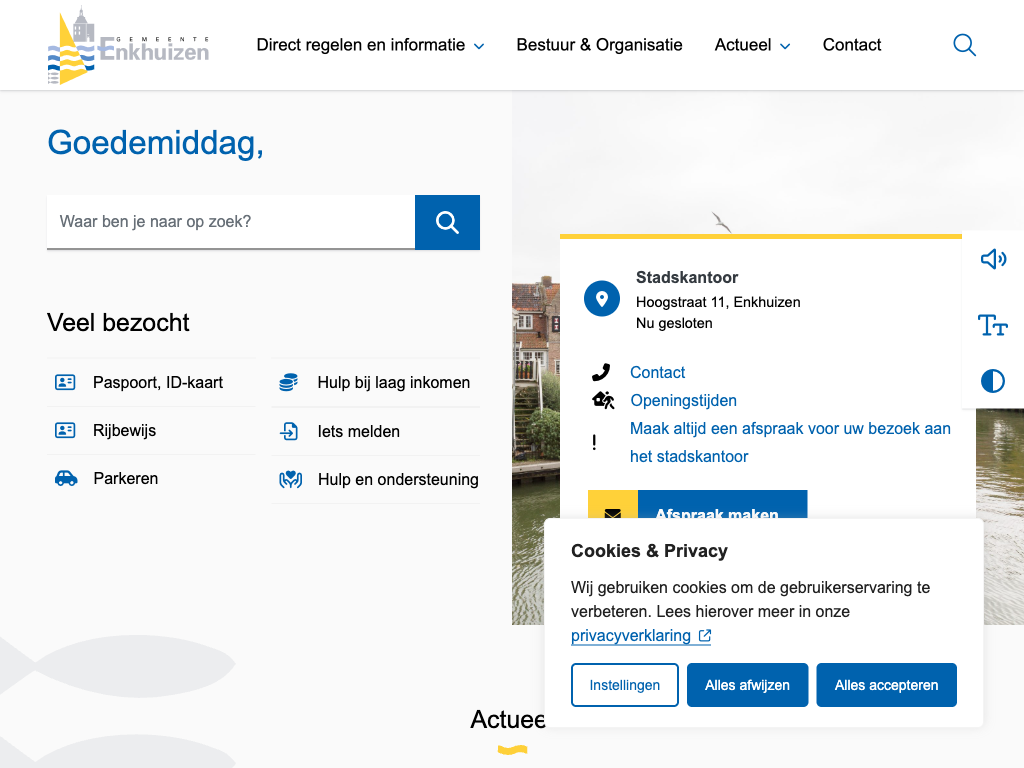Open cookie Instellingen
Viewport: 1024px width, 768px height.
pyautogui.click(x=624, y=685)
